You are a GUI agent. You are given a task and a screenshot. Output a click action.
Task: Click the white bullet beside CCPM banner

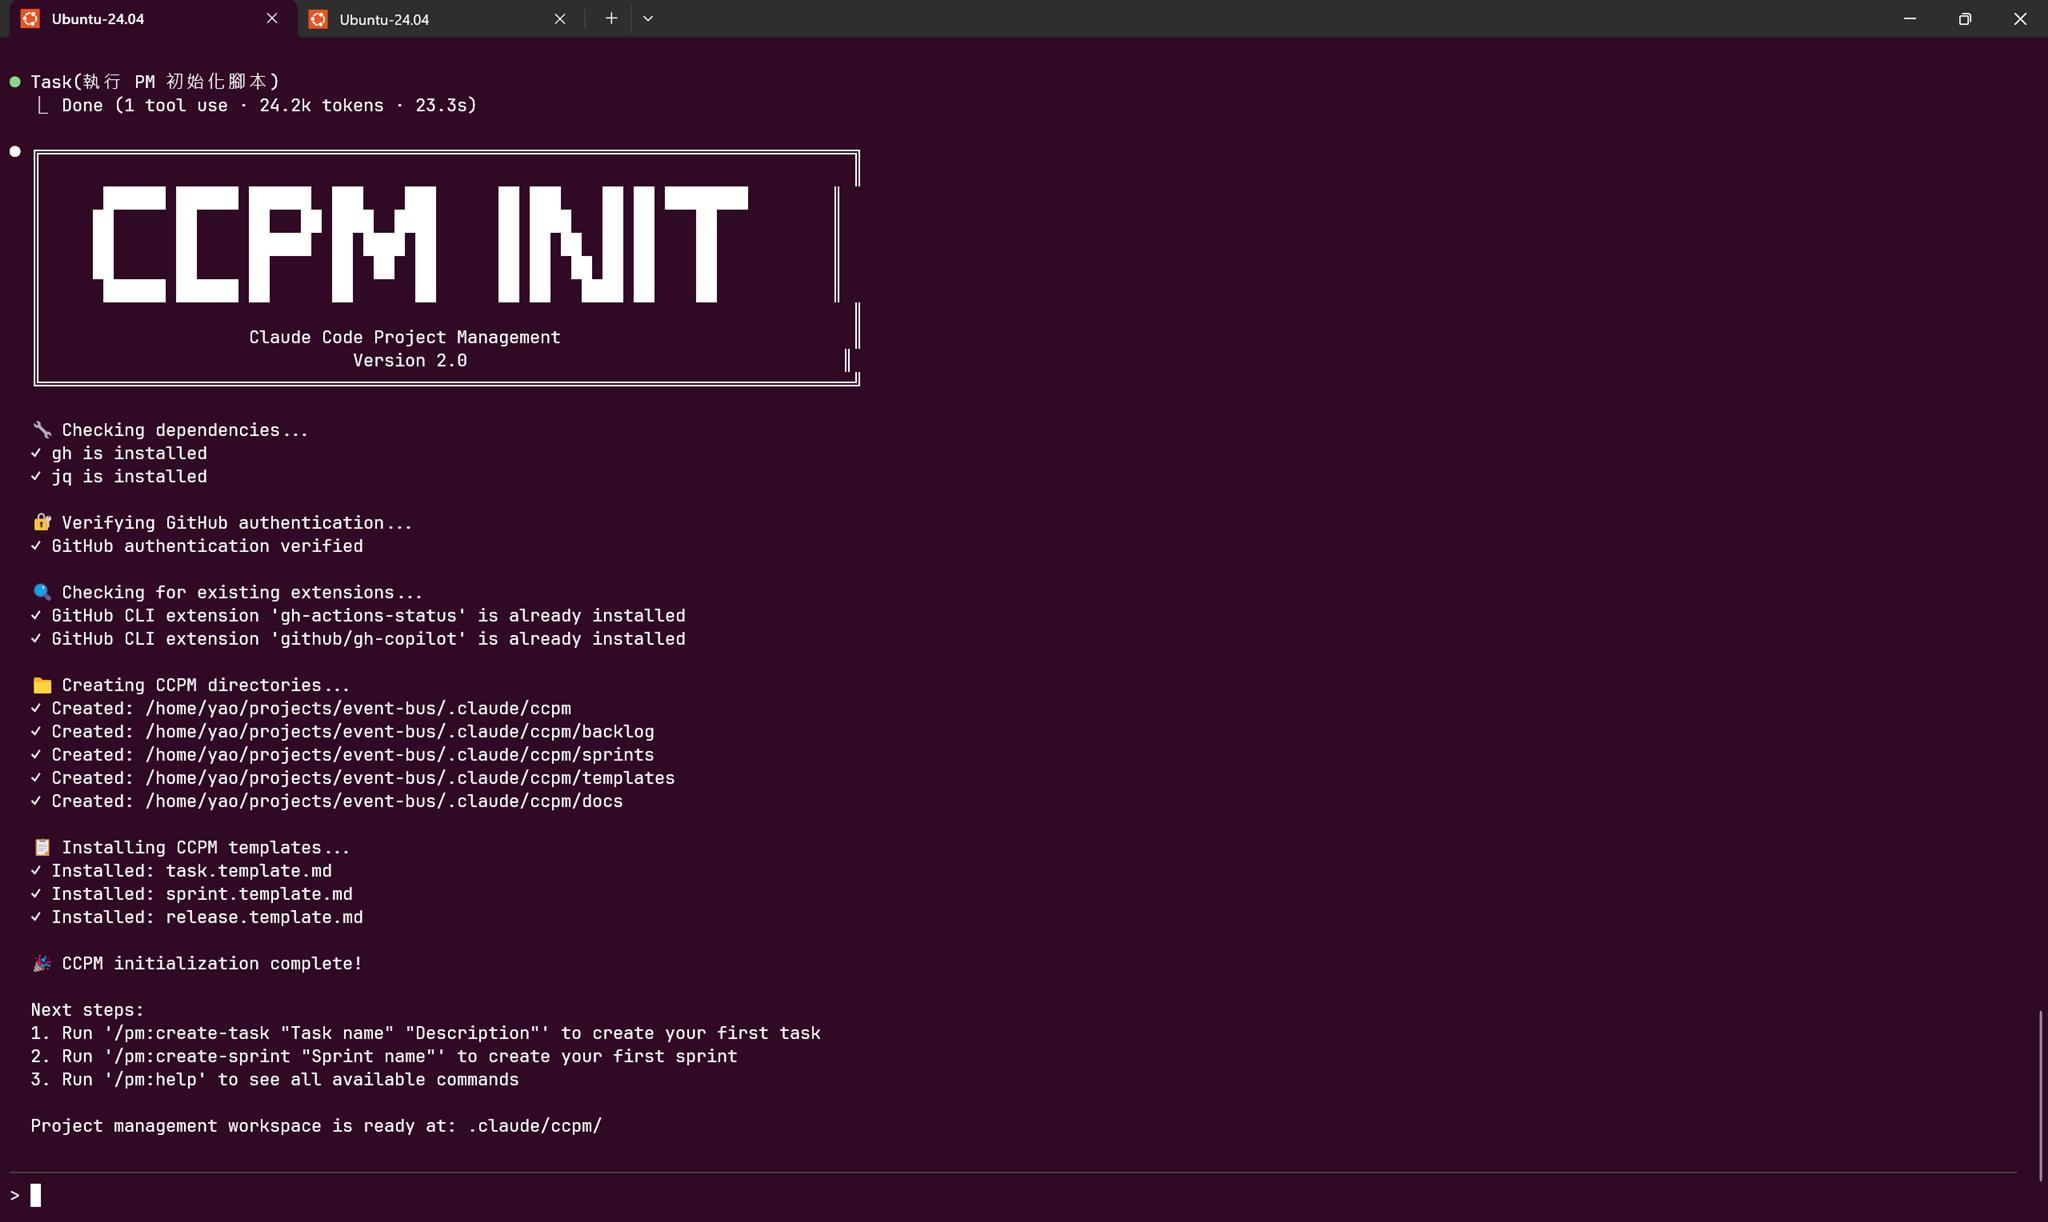coord(15,152)
